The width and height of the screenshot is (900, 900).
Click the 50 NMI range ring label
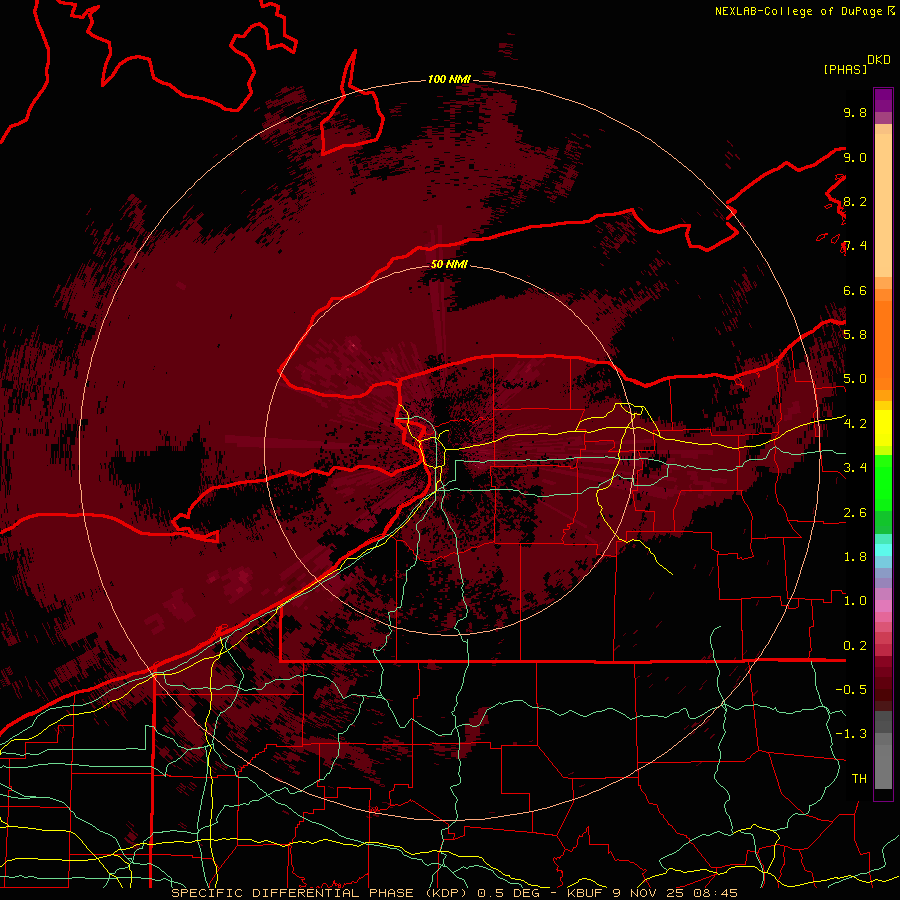coord(449,265)
